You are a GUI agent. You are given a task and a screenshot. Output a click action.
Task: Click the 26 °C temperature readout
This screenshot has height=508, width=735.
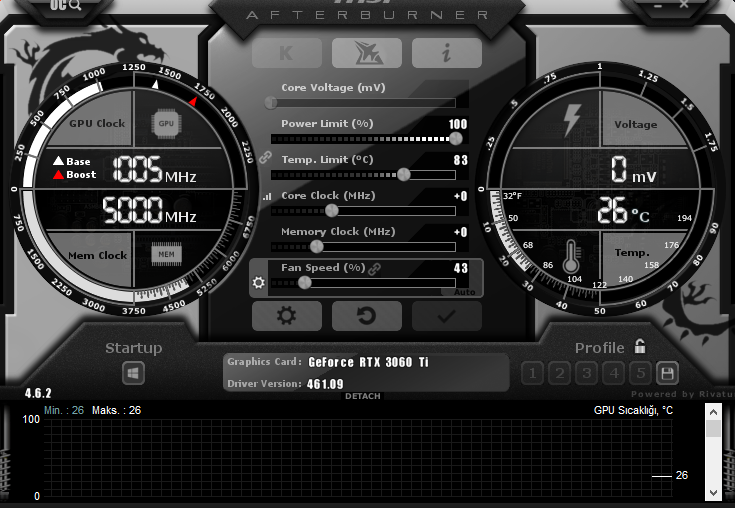click(x=623, y=210)
